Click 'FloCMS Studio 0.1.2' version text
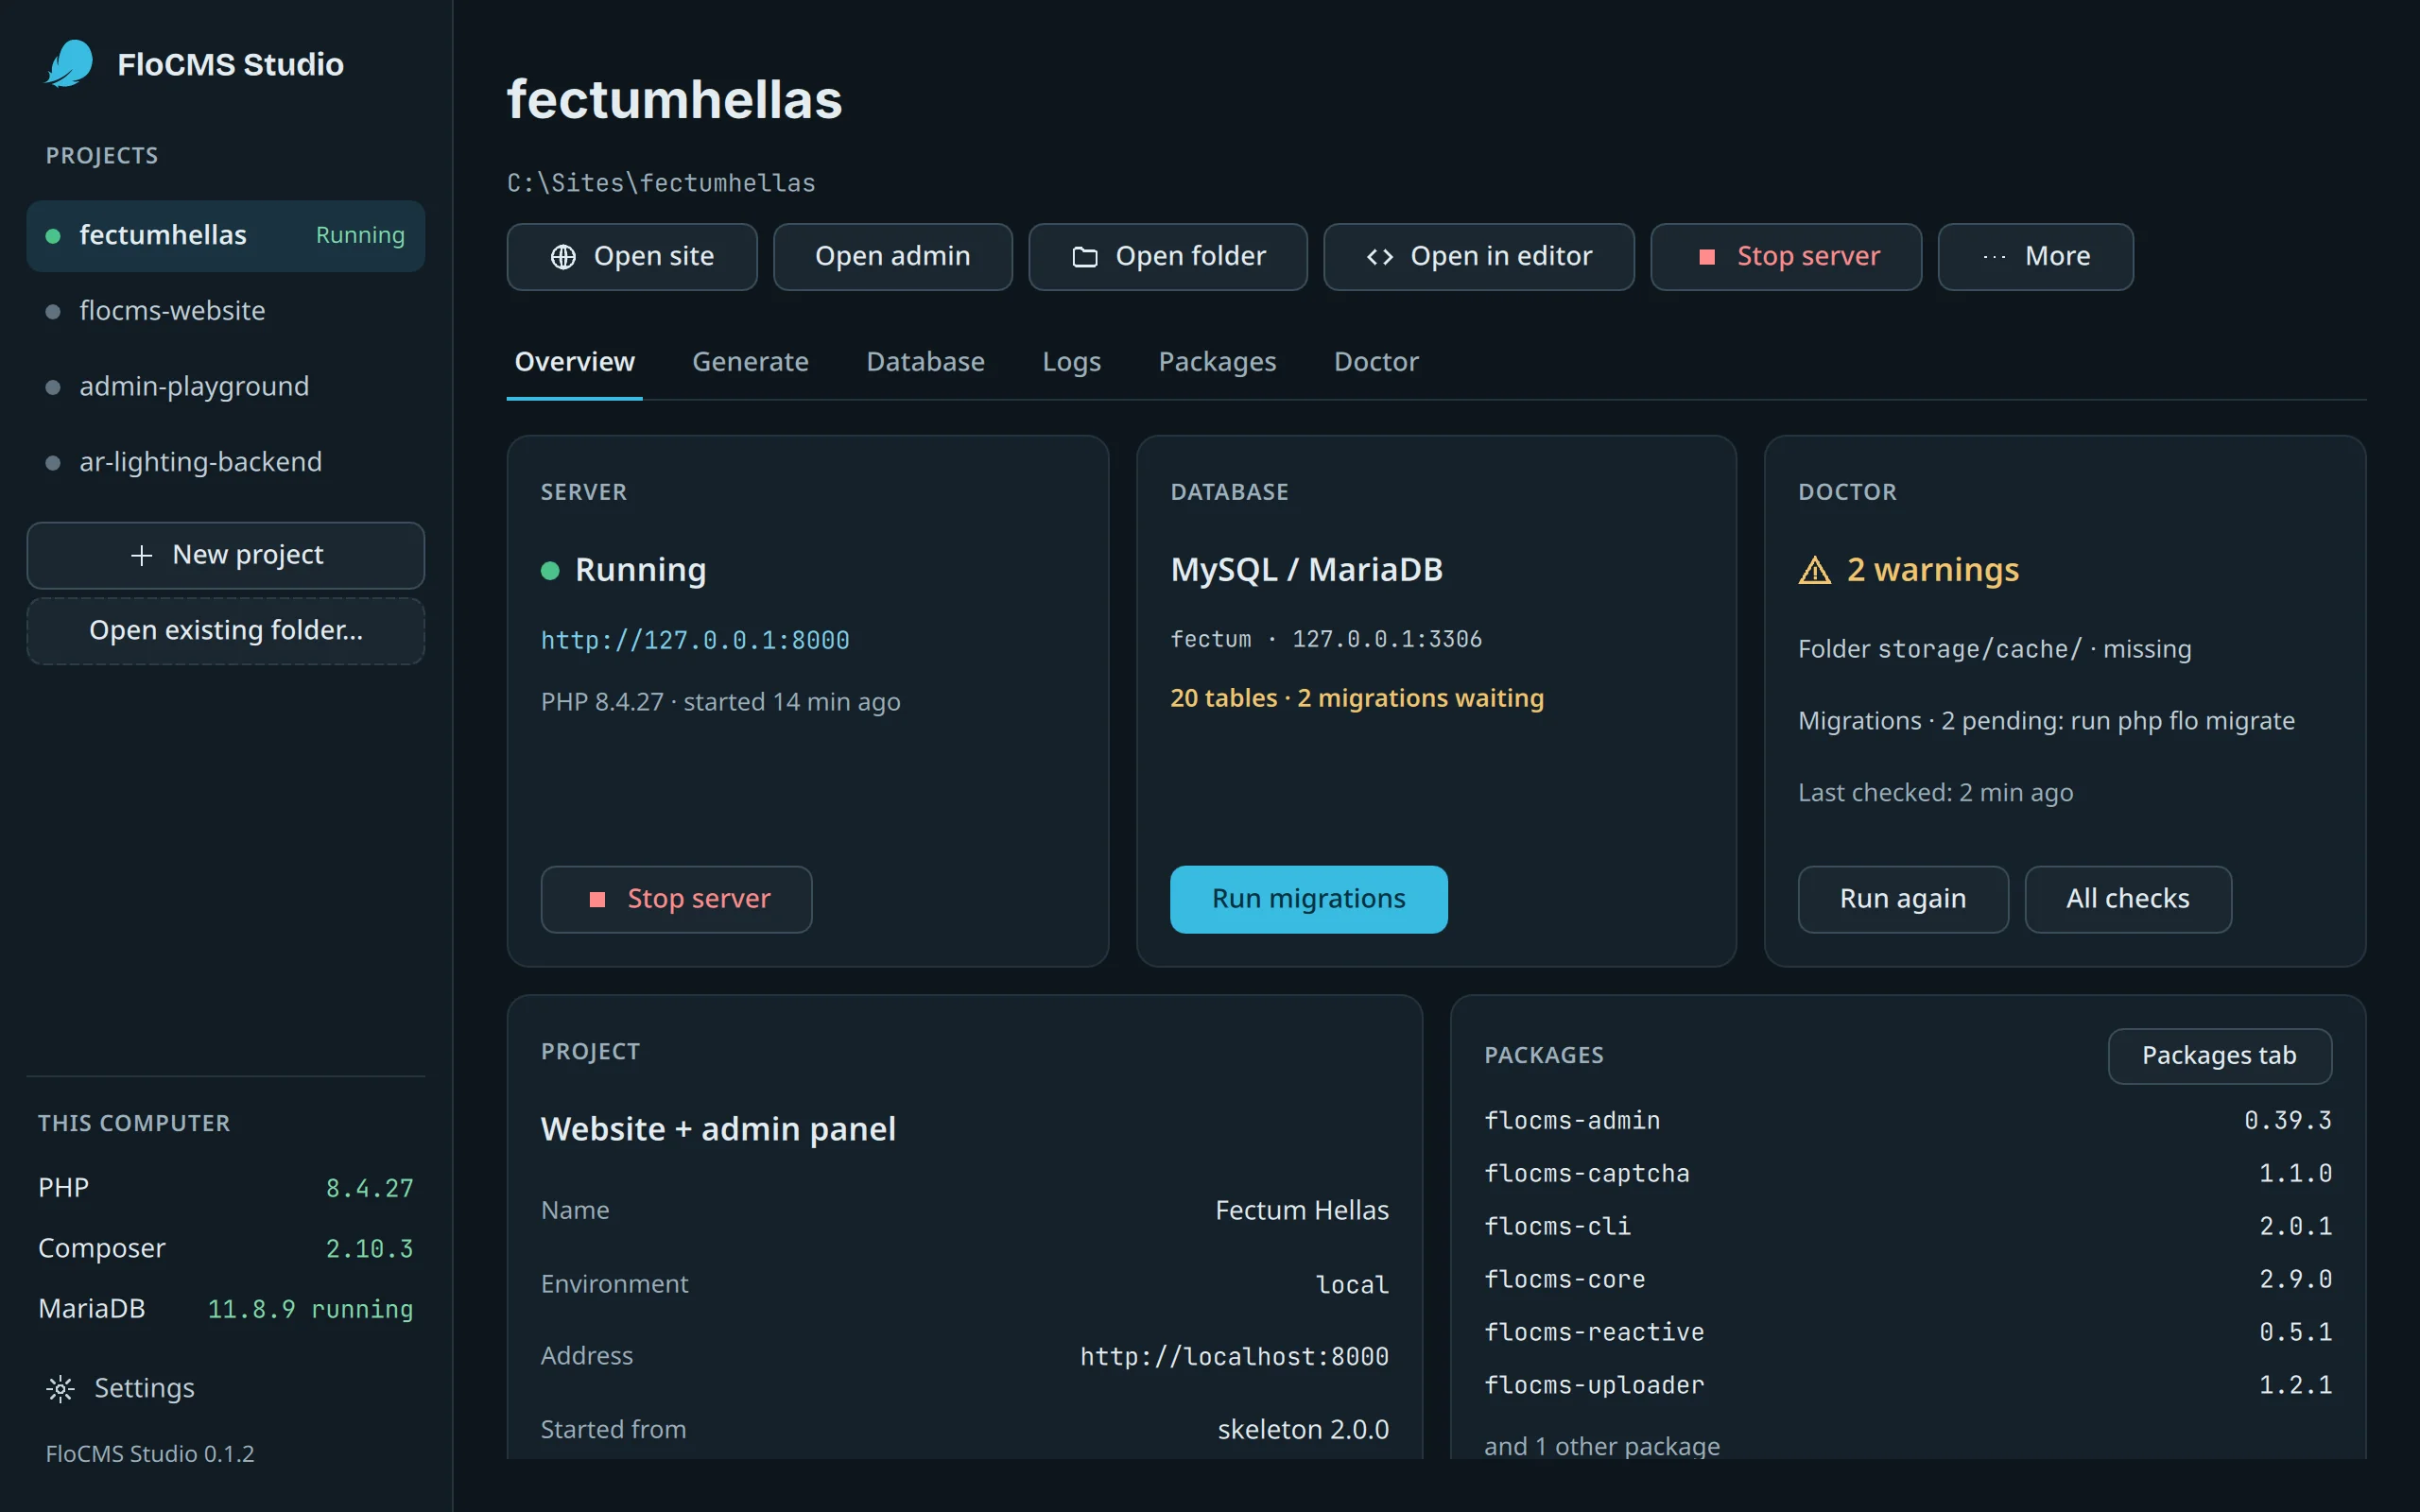Viewport: 2420px width, 1512px height. tap(150, 1454)
